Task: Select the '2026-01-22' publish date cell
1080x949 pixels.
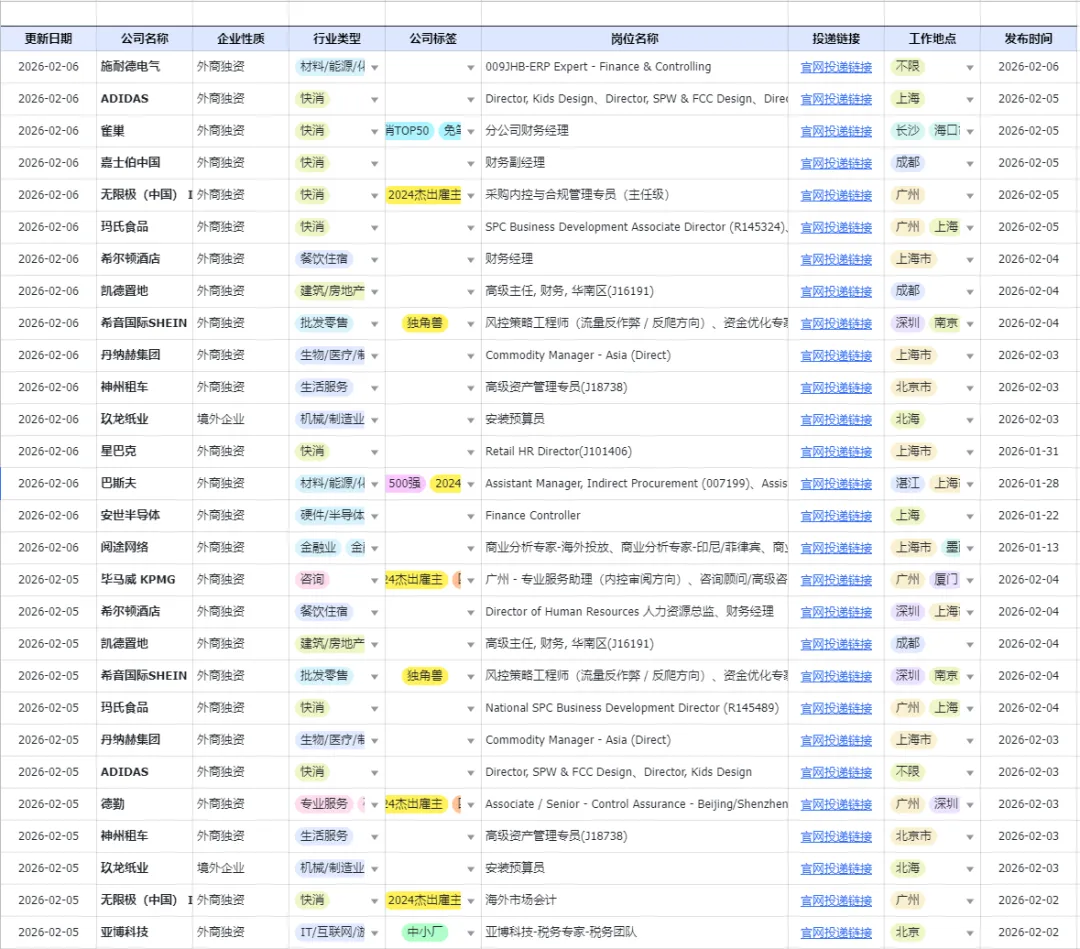Action: coord(1028,516)
